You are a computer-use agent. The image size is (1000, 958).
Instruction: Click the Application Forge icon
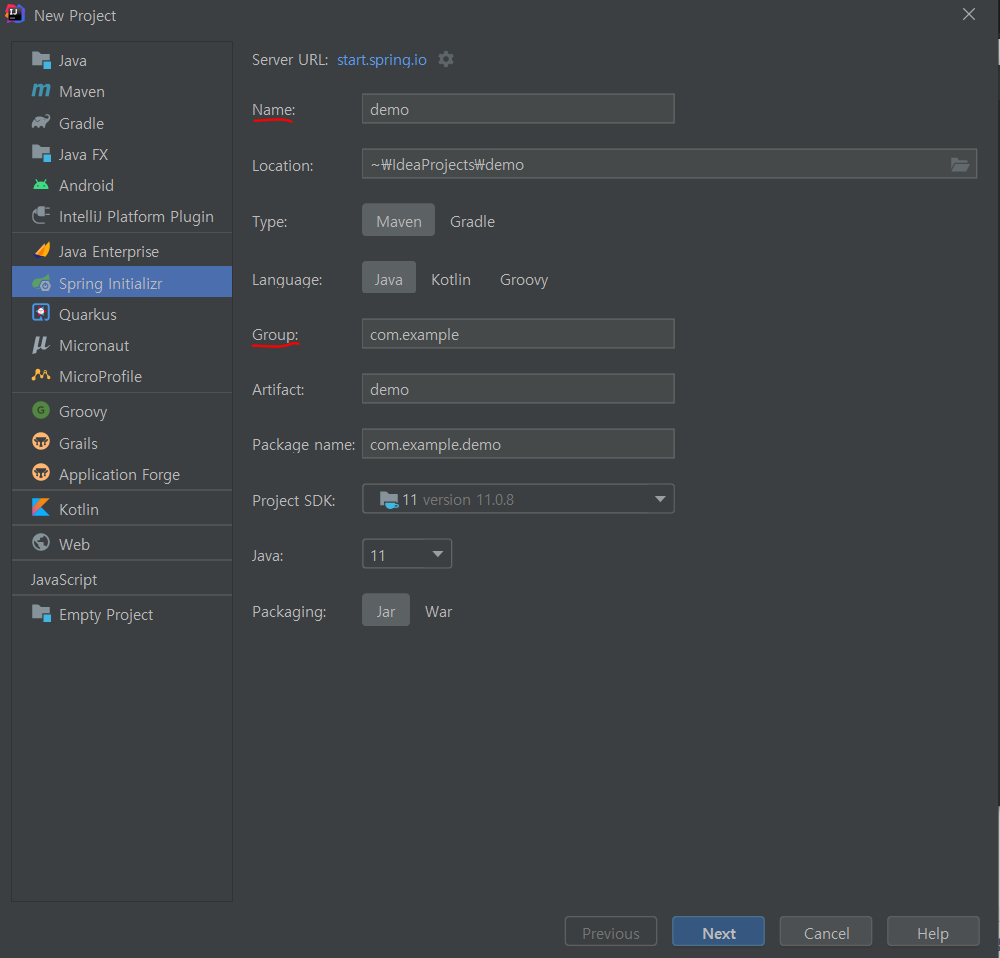41,473
